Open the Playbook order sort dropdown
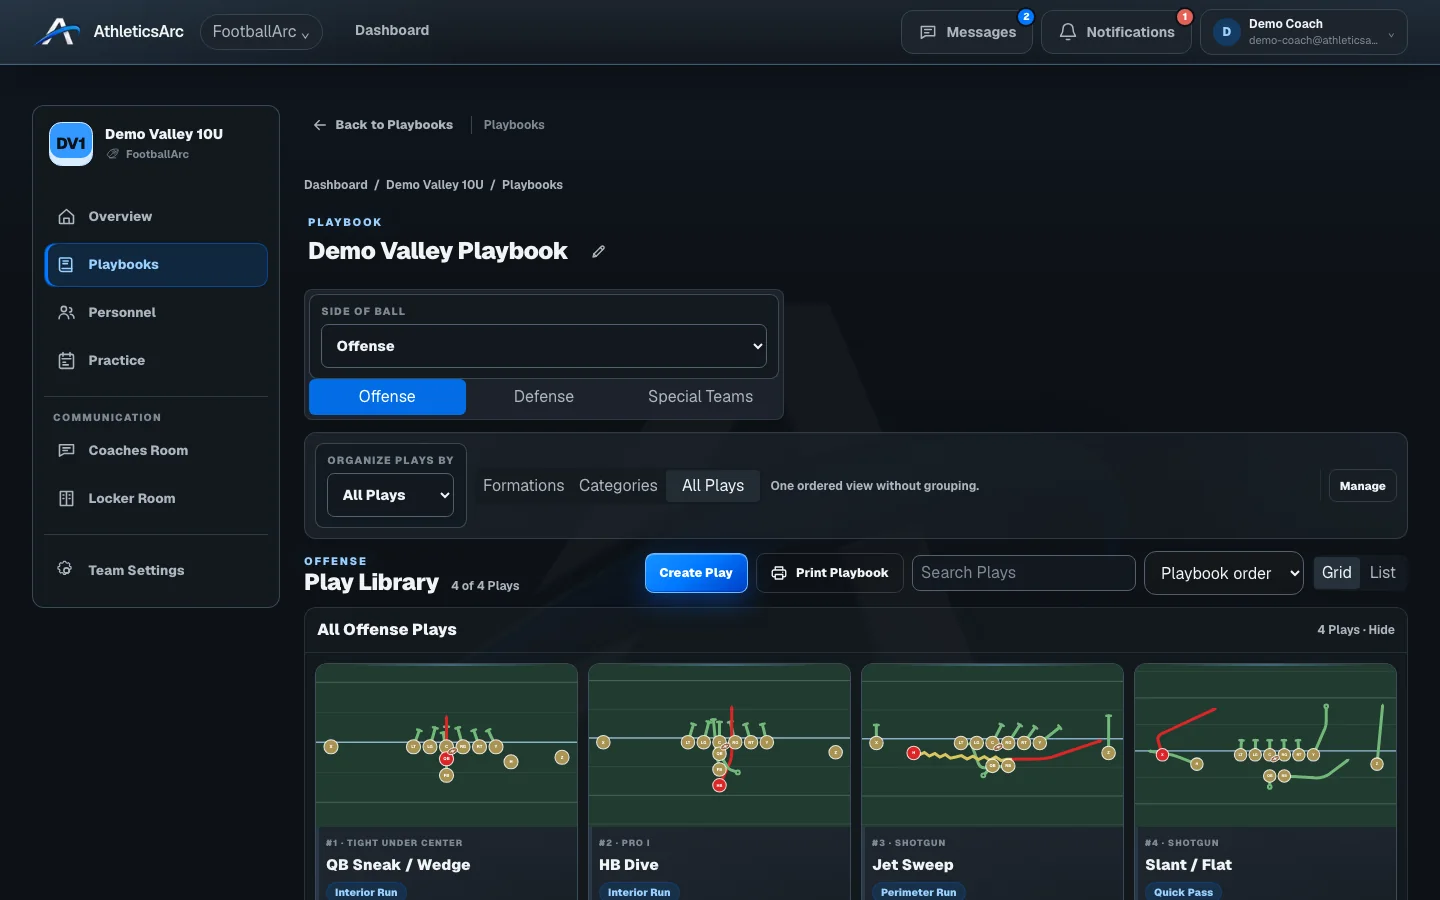 click(x=1223, y=573)
